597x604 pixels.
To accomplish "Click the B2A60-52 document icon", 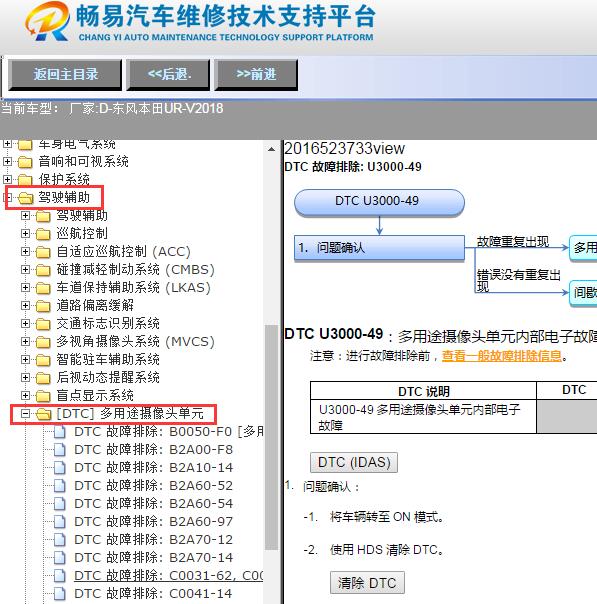I will tap(60, 486).
